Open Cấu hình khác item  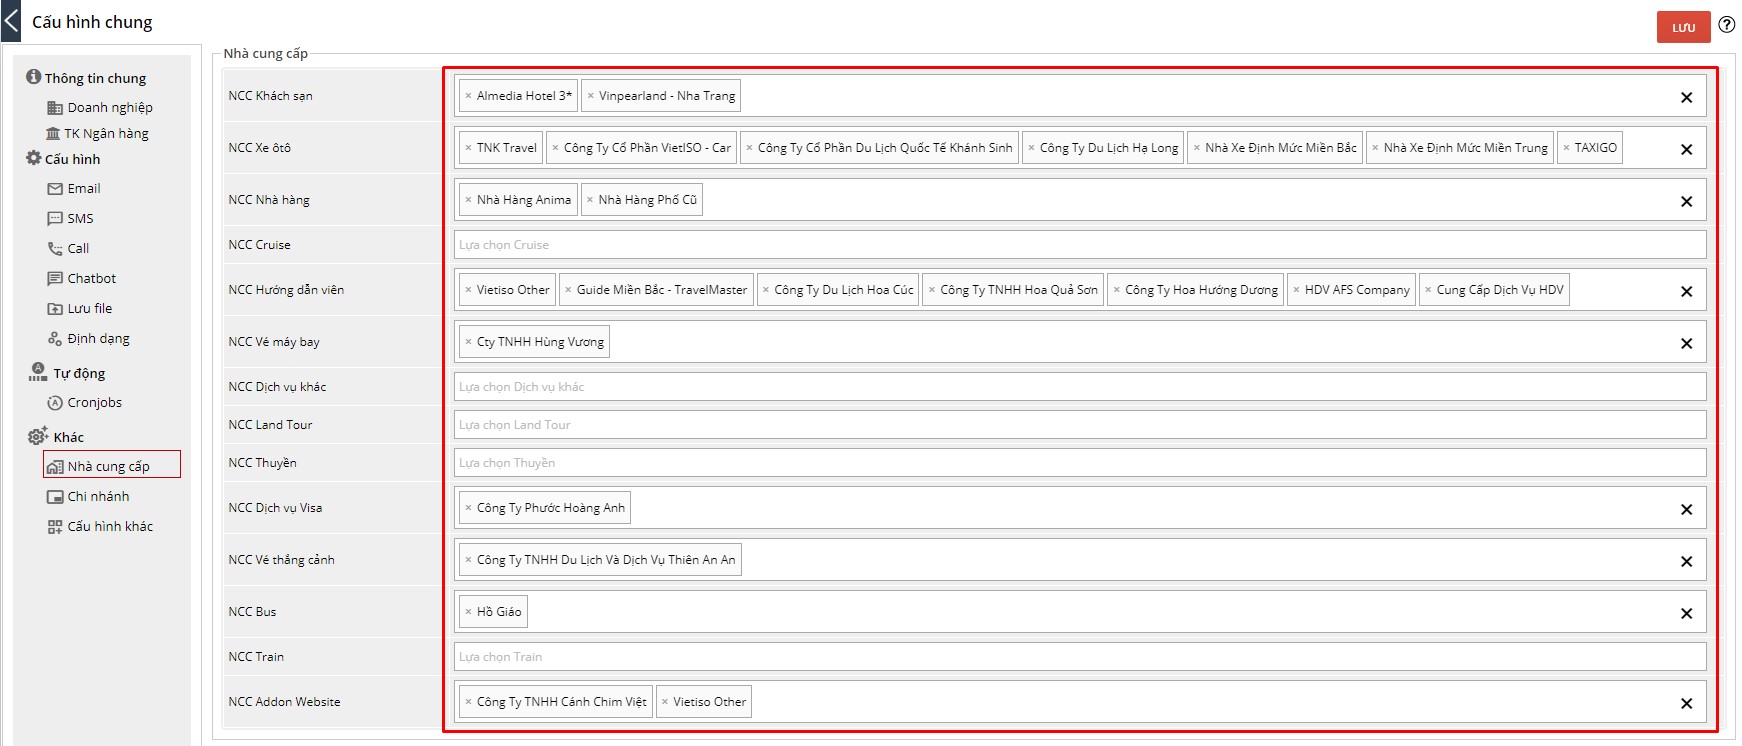(x=100, y=526)
